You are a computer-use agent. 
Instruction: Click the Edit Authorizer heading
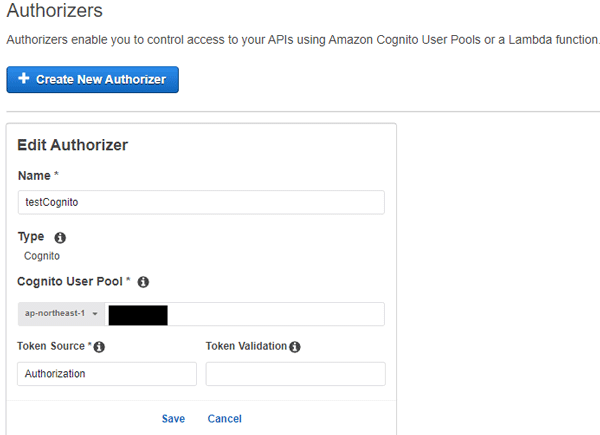tap(73, 145)
